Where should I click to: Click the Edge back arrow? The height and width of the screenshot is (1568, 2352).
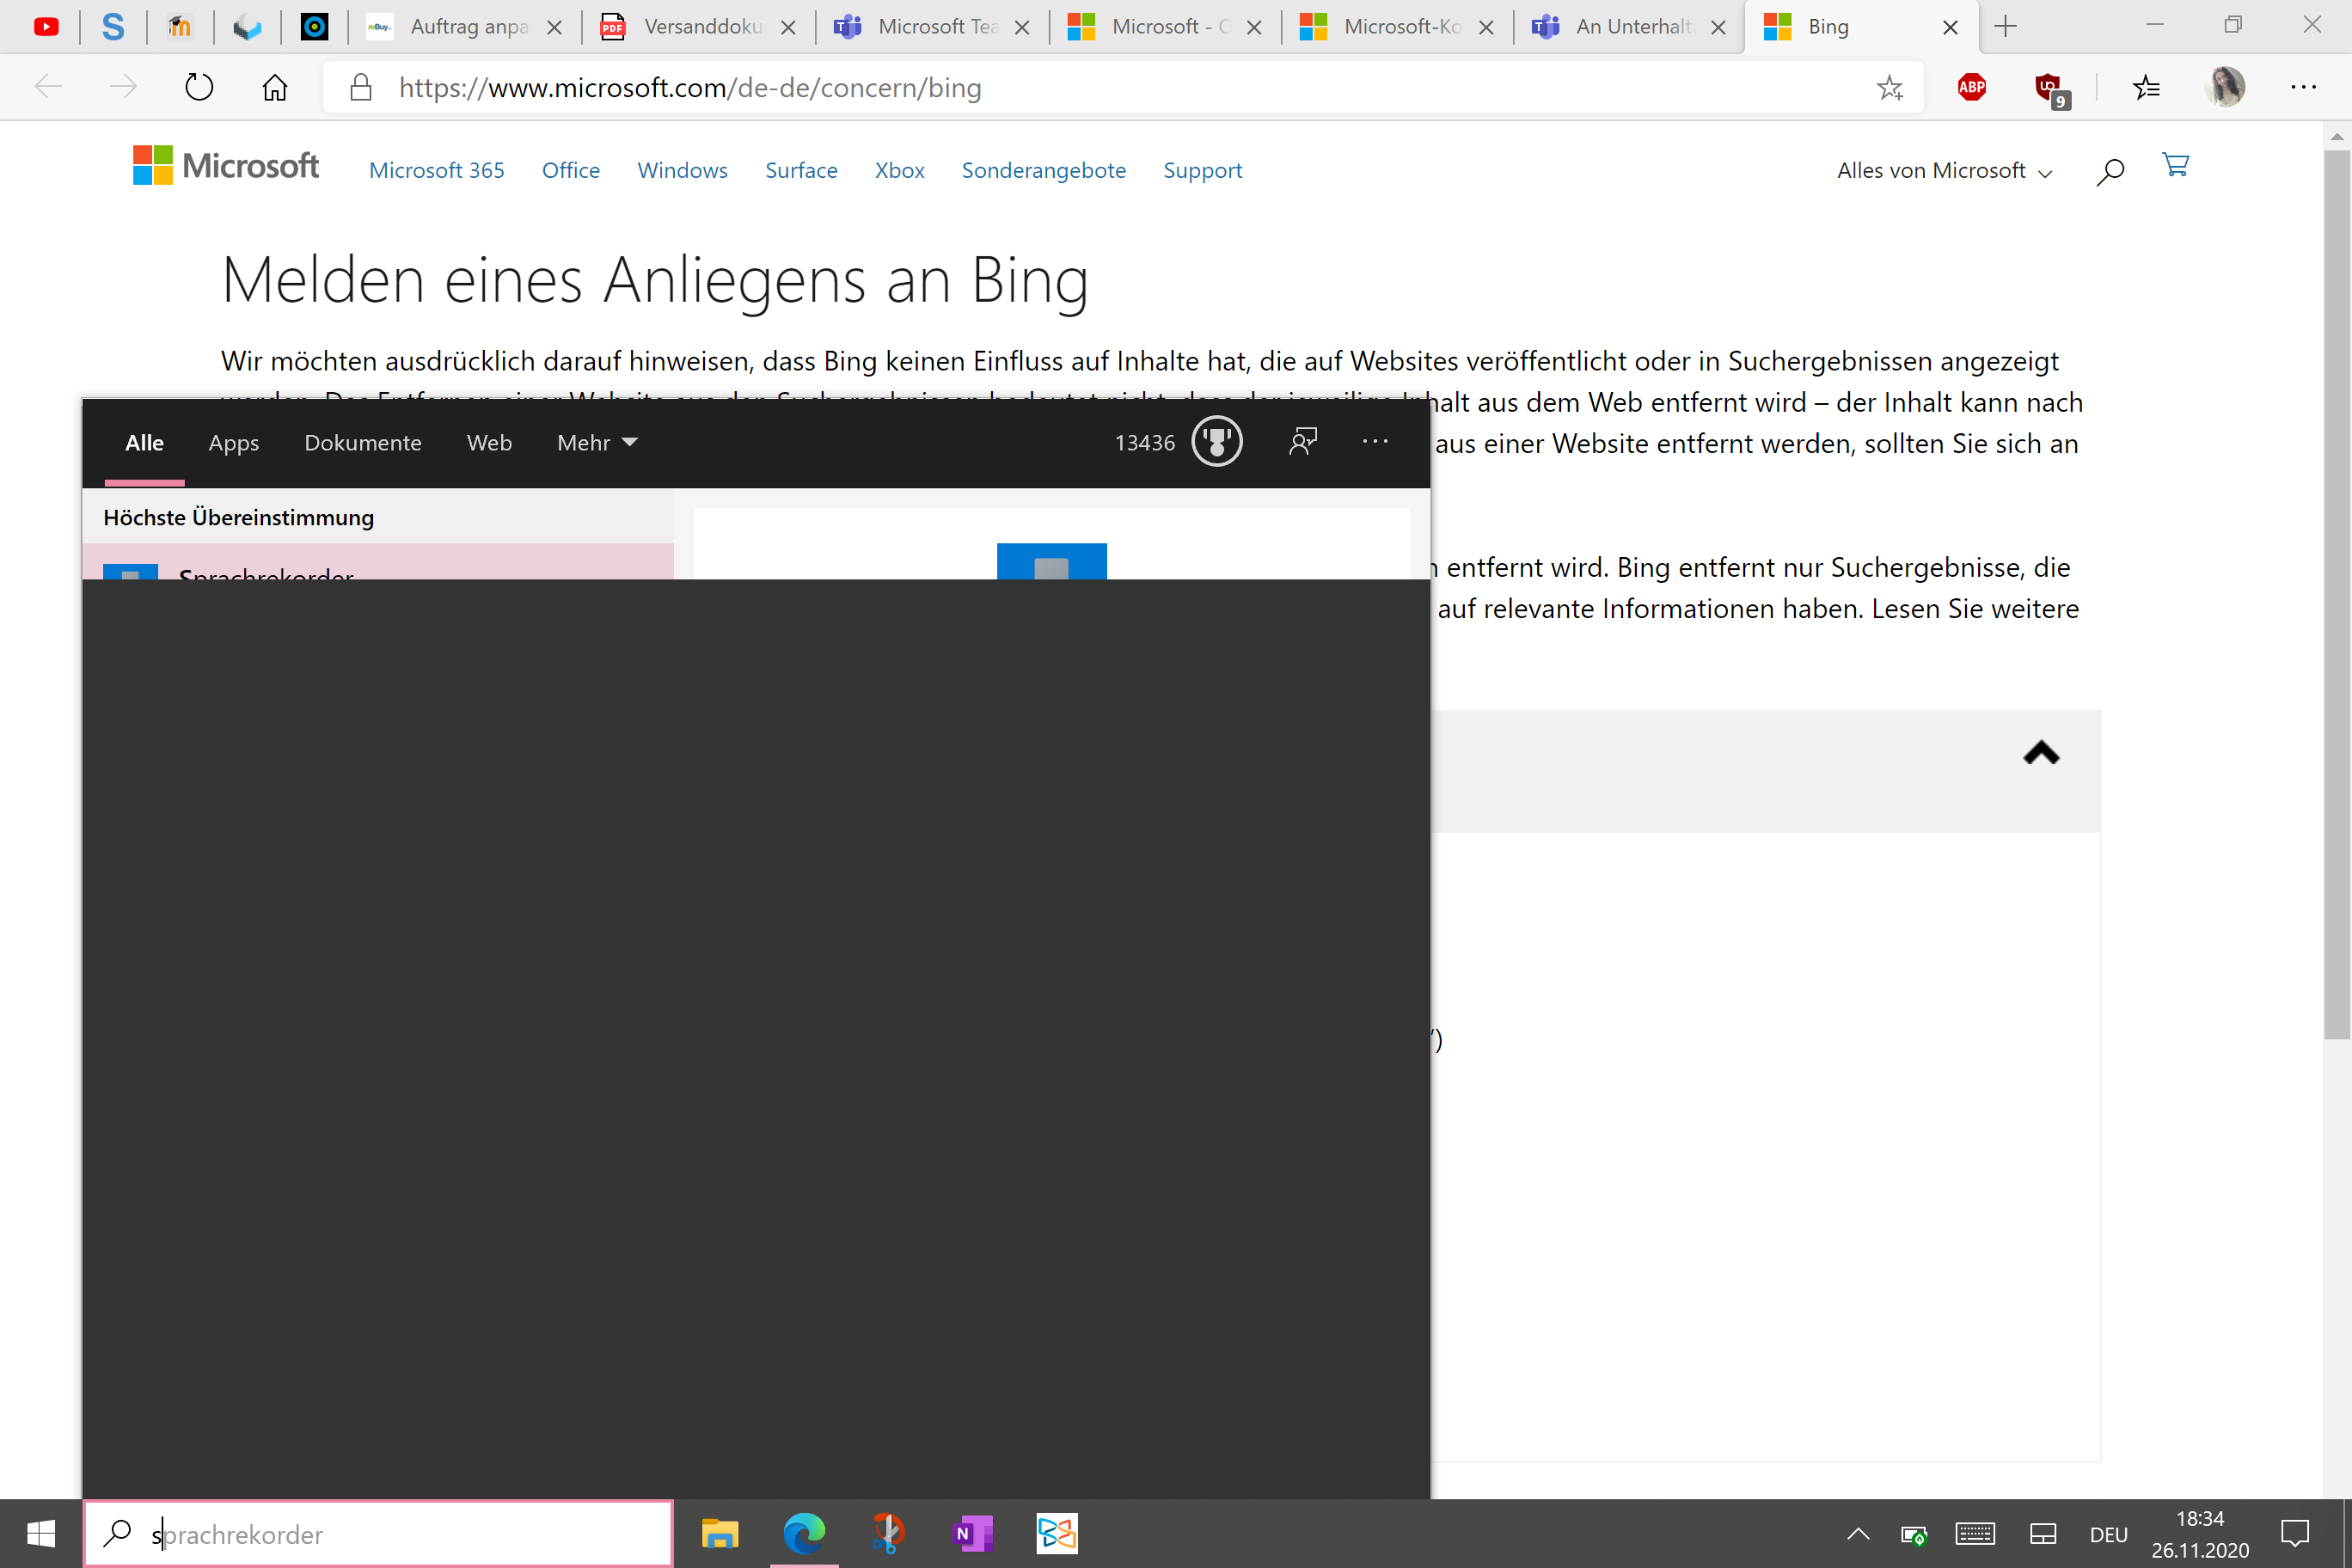[x=48, y=88]
